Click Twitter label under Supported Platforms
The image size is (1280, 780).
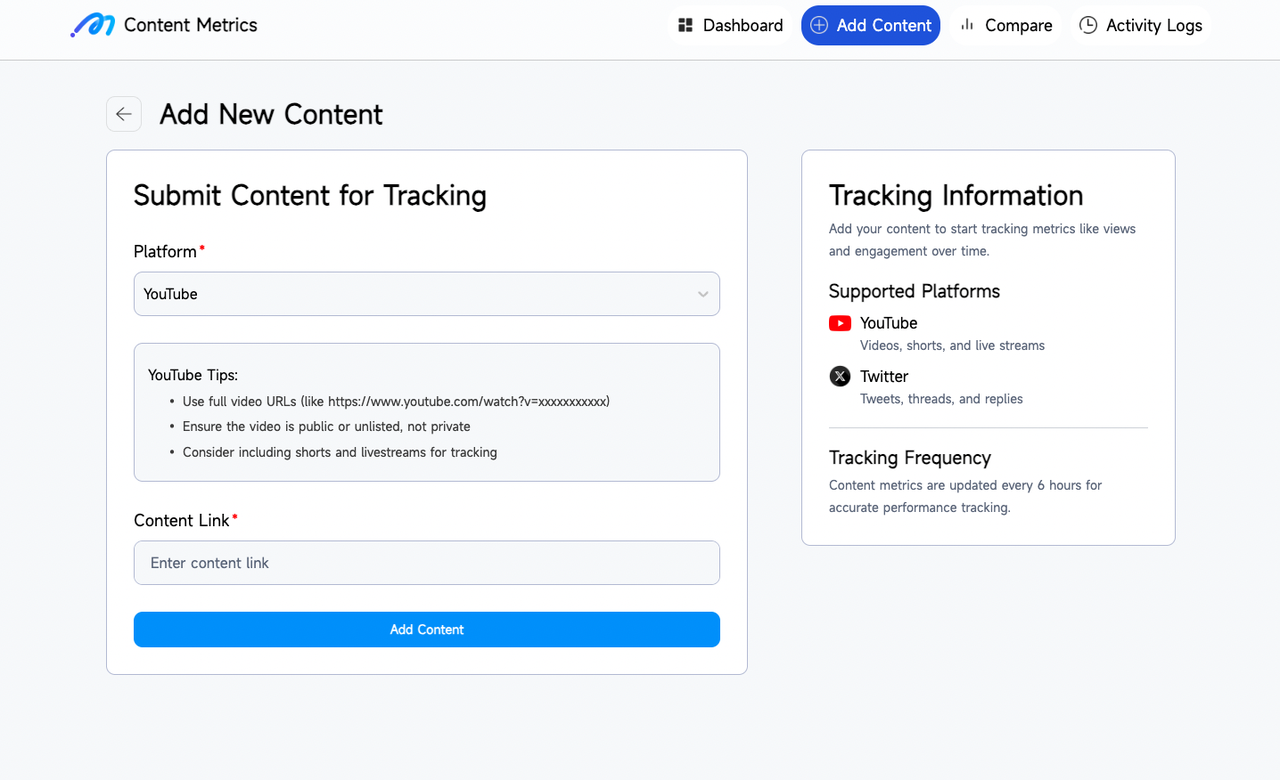884,376
